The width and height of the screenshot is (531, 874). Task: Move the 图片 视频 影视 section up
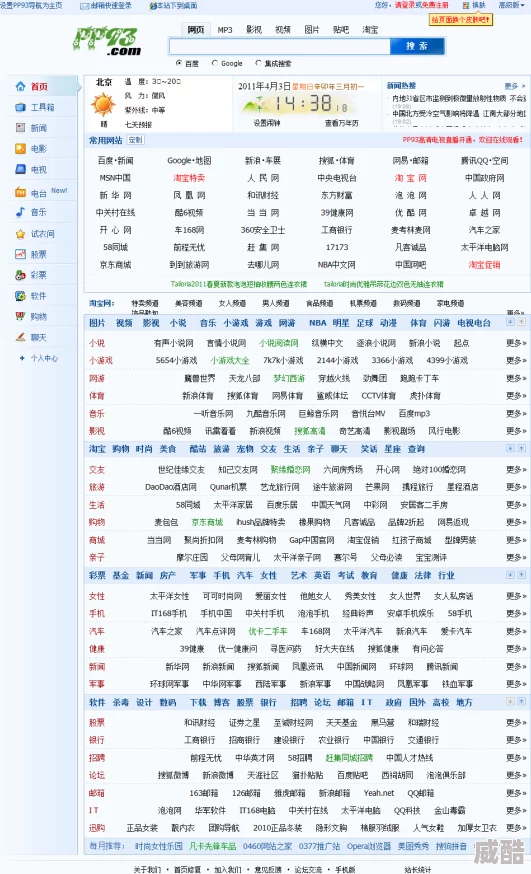(522, 322)
